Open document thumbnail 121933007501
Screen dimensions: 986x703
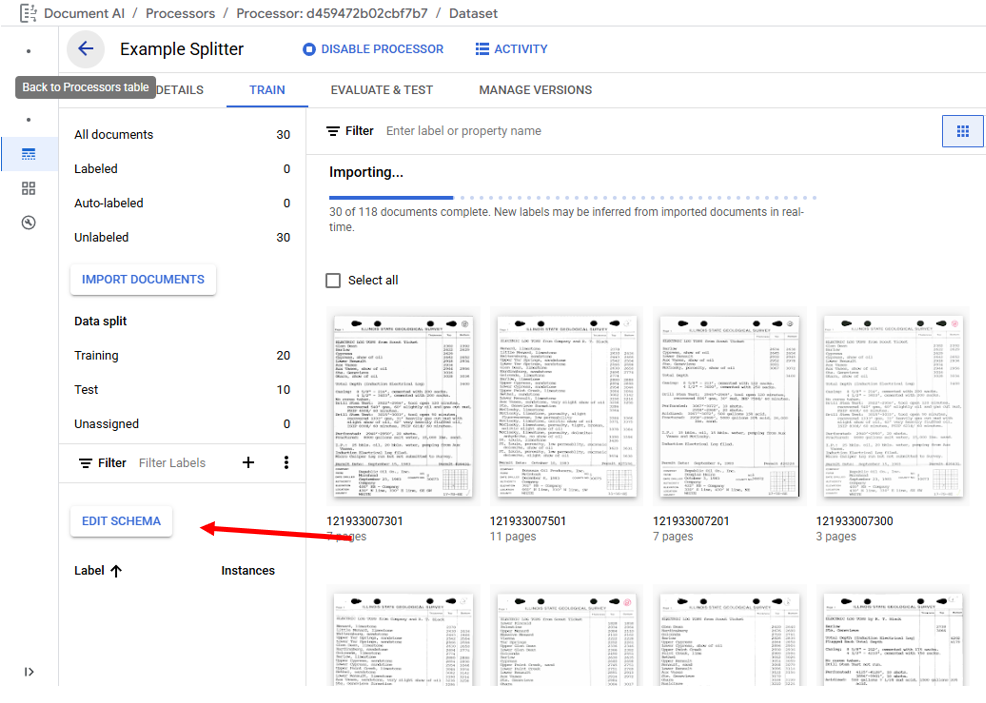pos(565,405)
